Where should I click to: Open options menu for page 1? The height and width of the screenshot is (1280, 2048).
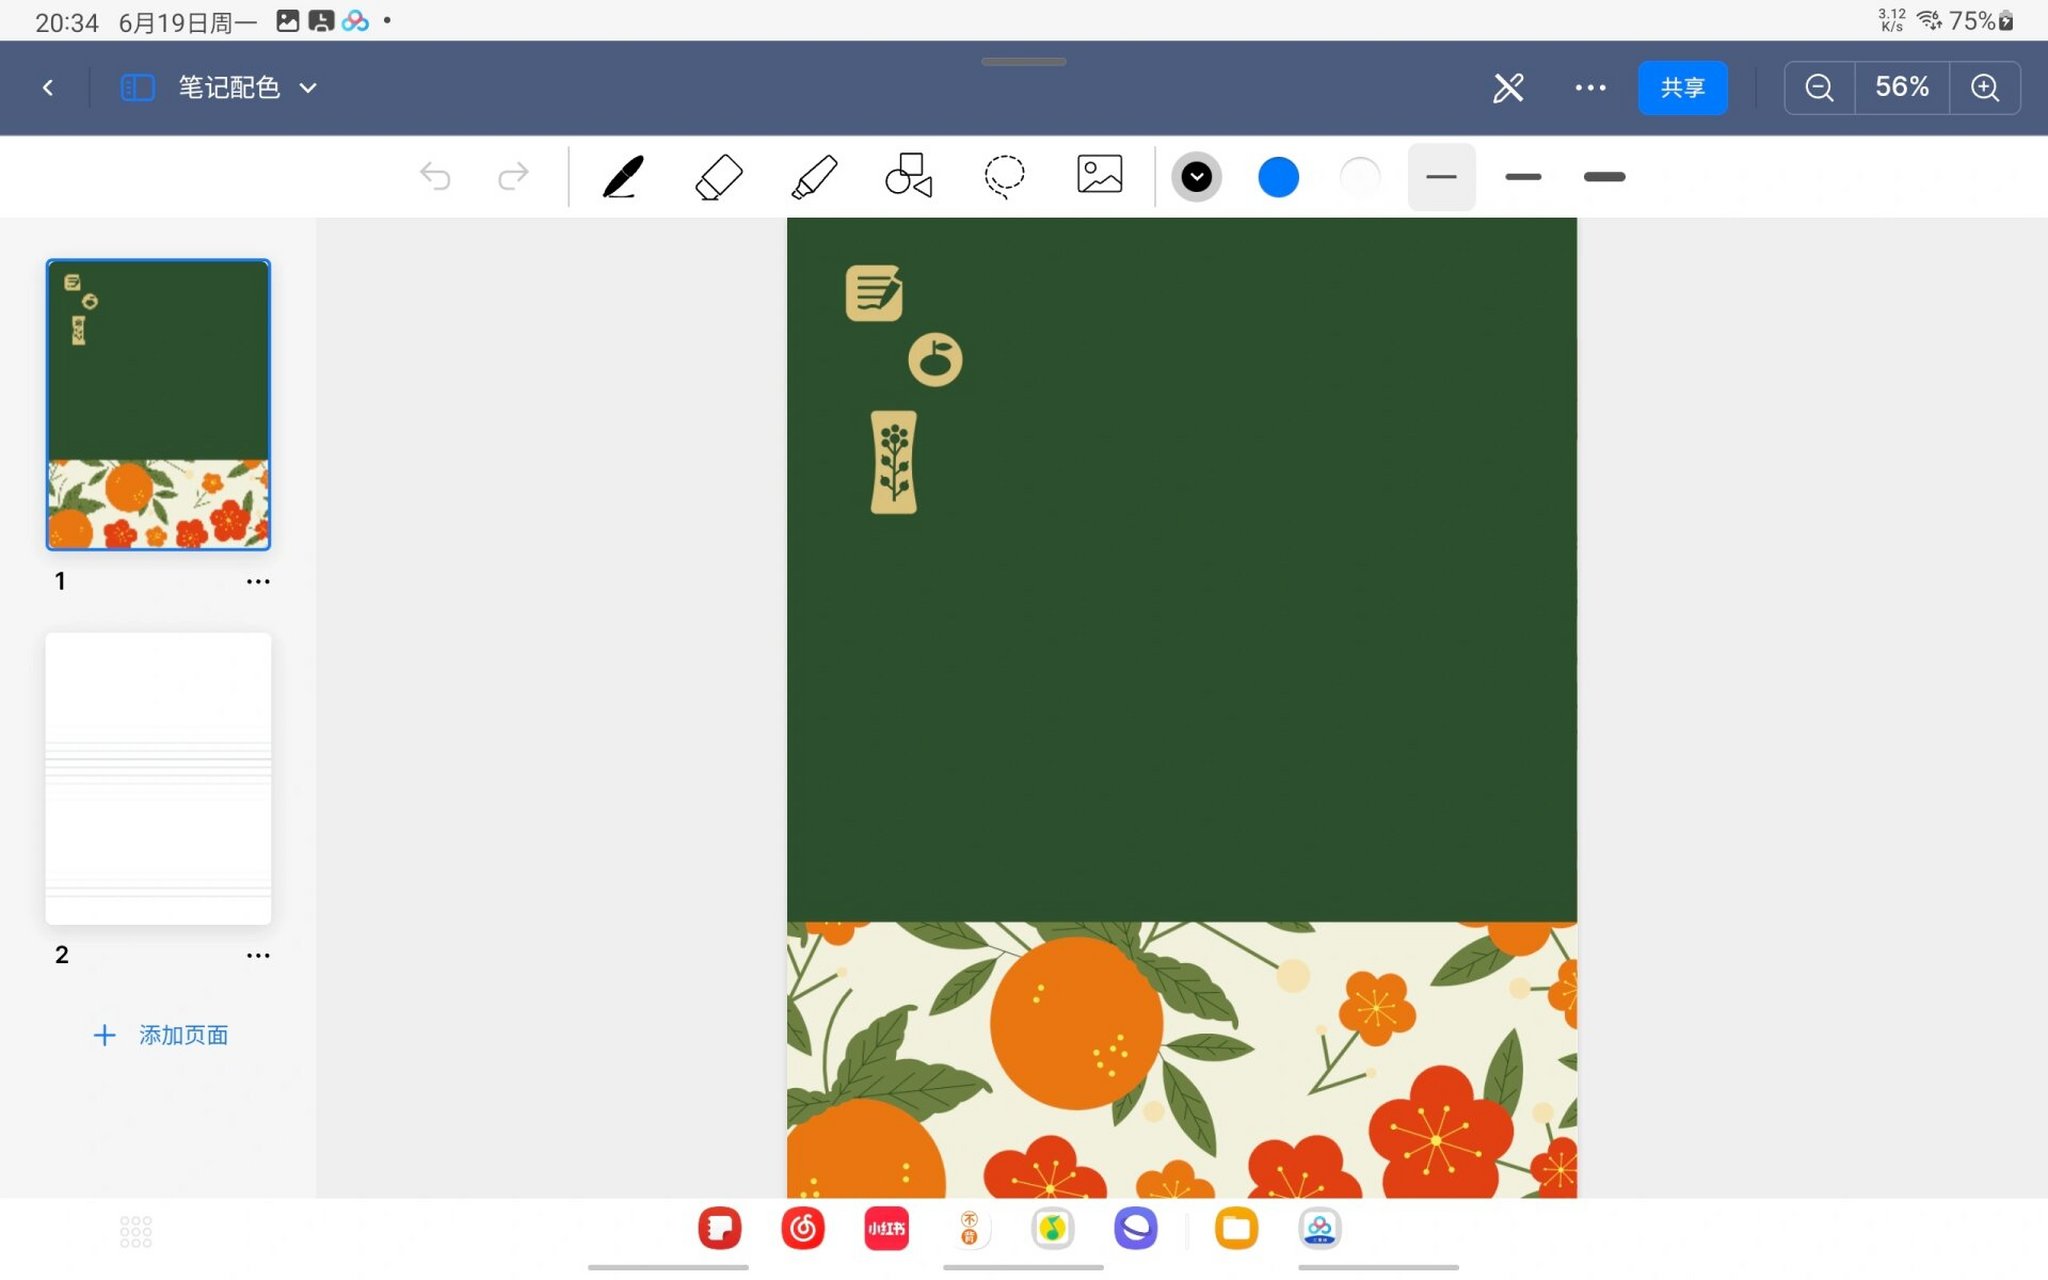click(x=258, y=581)
